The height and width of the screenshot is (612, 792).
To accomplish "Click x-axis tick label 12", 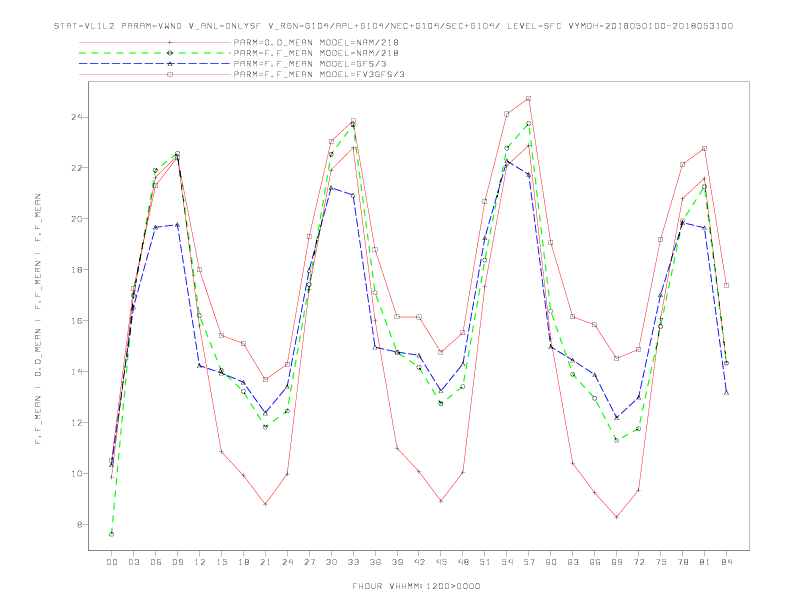I will tap(200, 562).
